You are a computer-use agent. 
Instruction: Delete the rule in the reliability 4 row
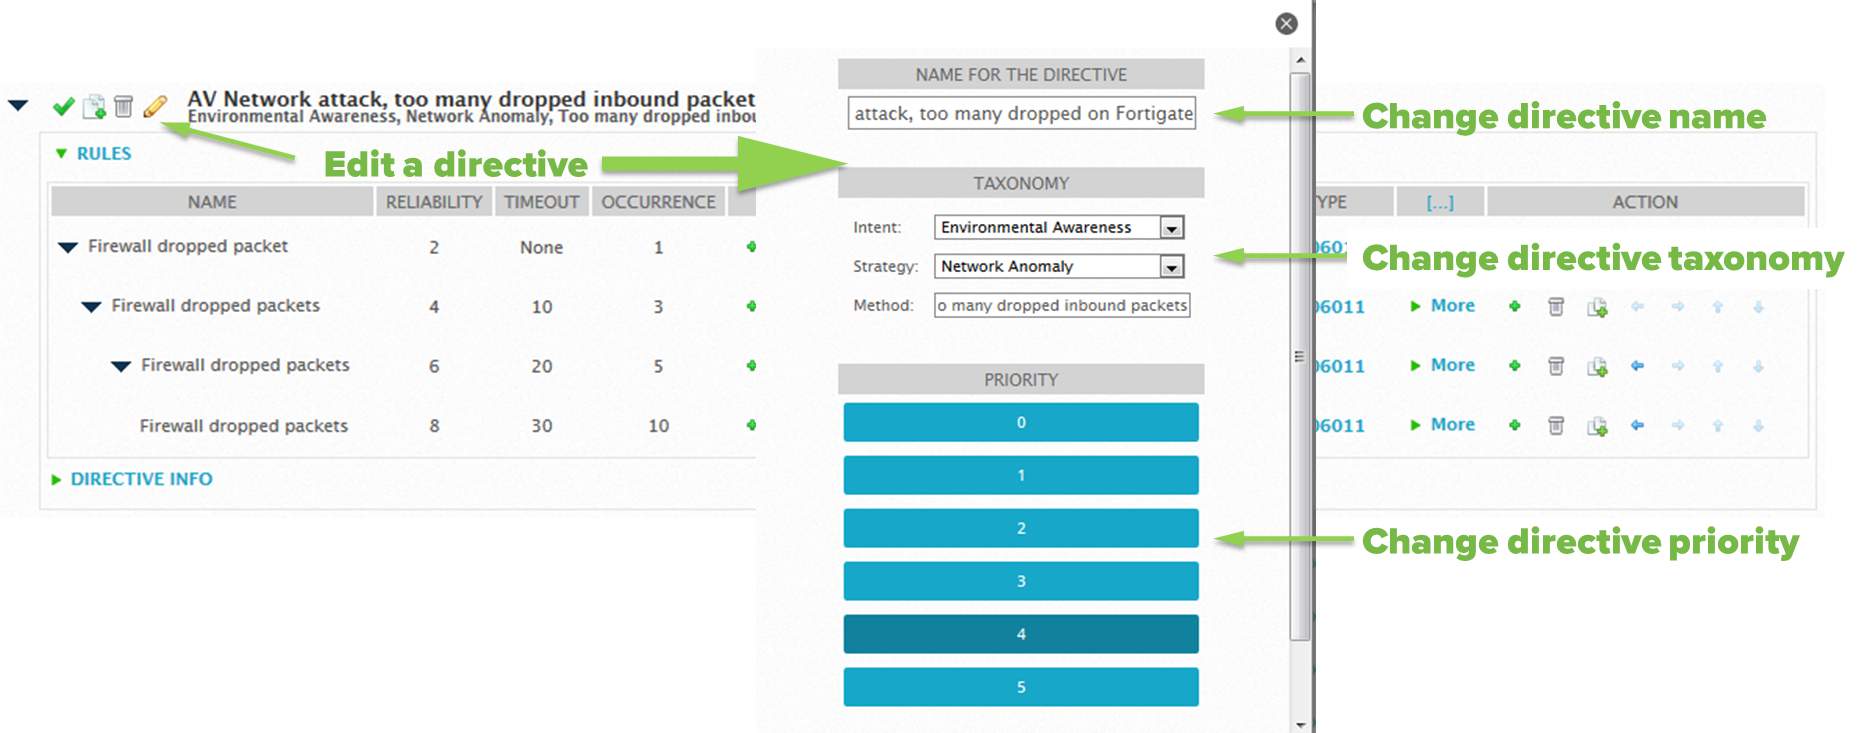(1556, 306)
